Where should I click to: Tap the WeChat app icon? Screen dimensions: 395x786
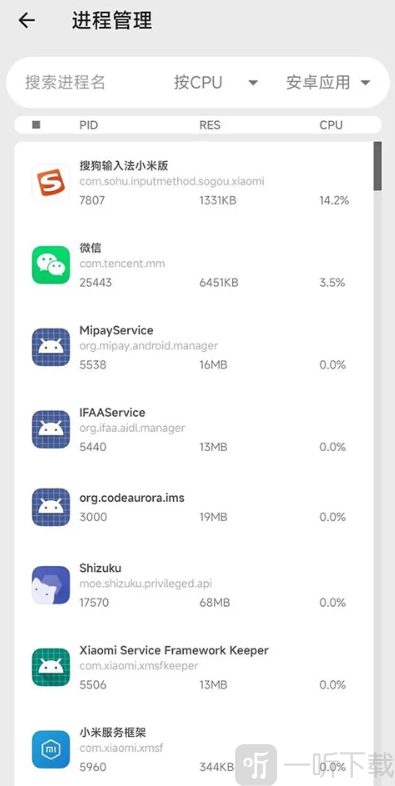(51, 265)
